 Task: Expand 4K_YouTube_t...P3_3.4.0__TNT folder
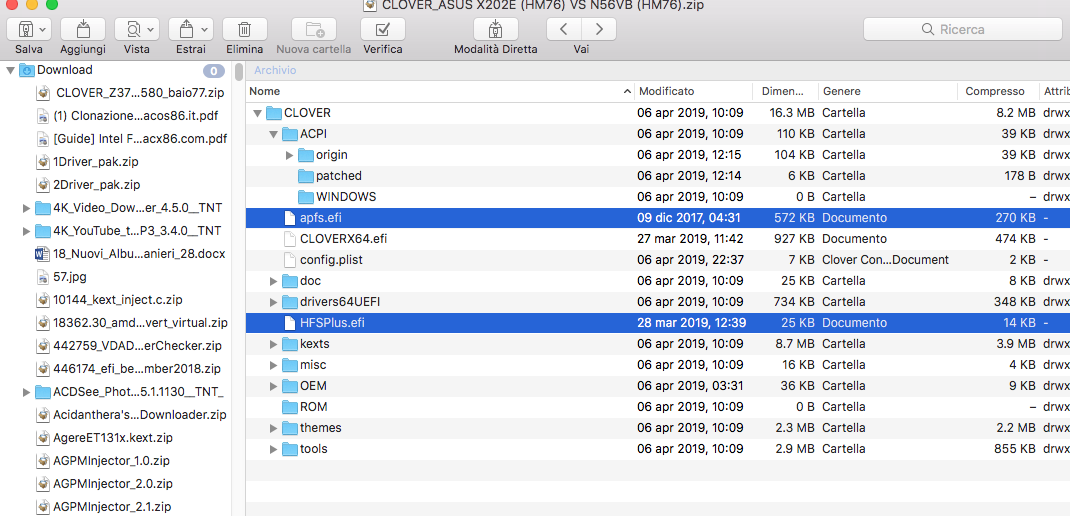(27, 231)
